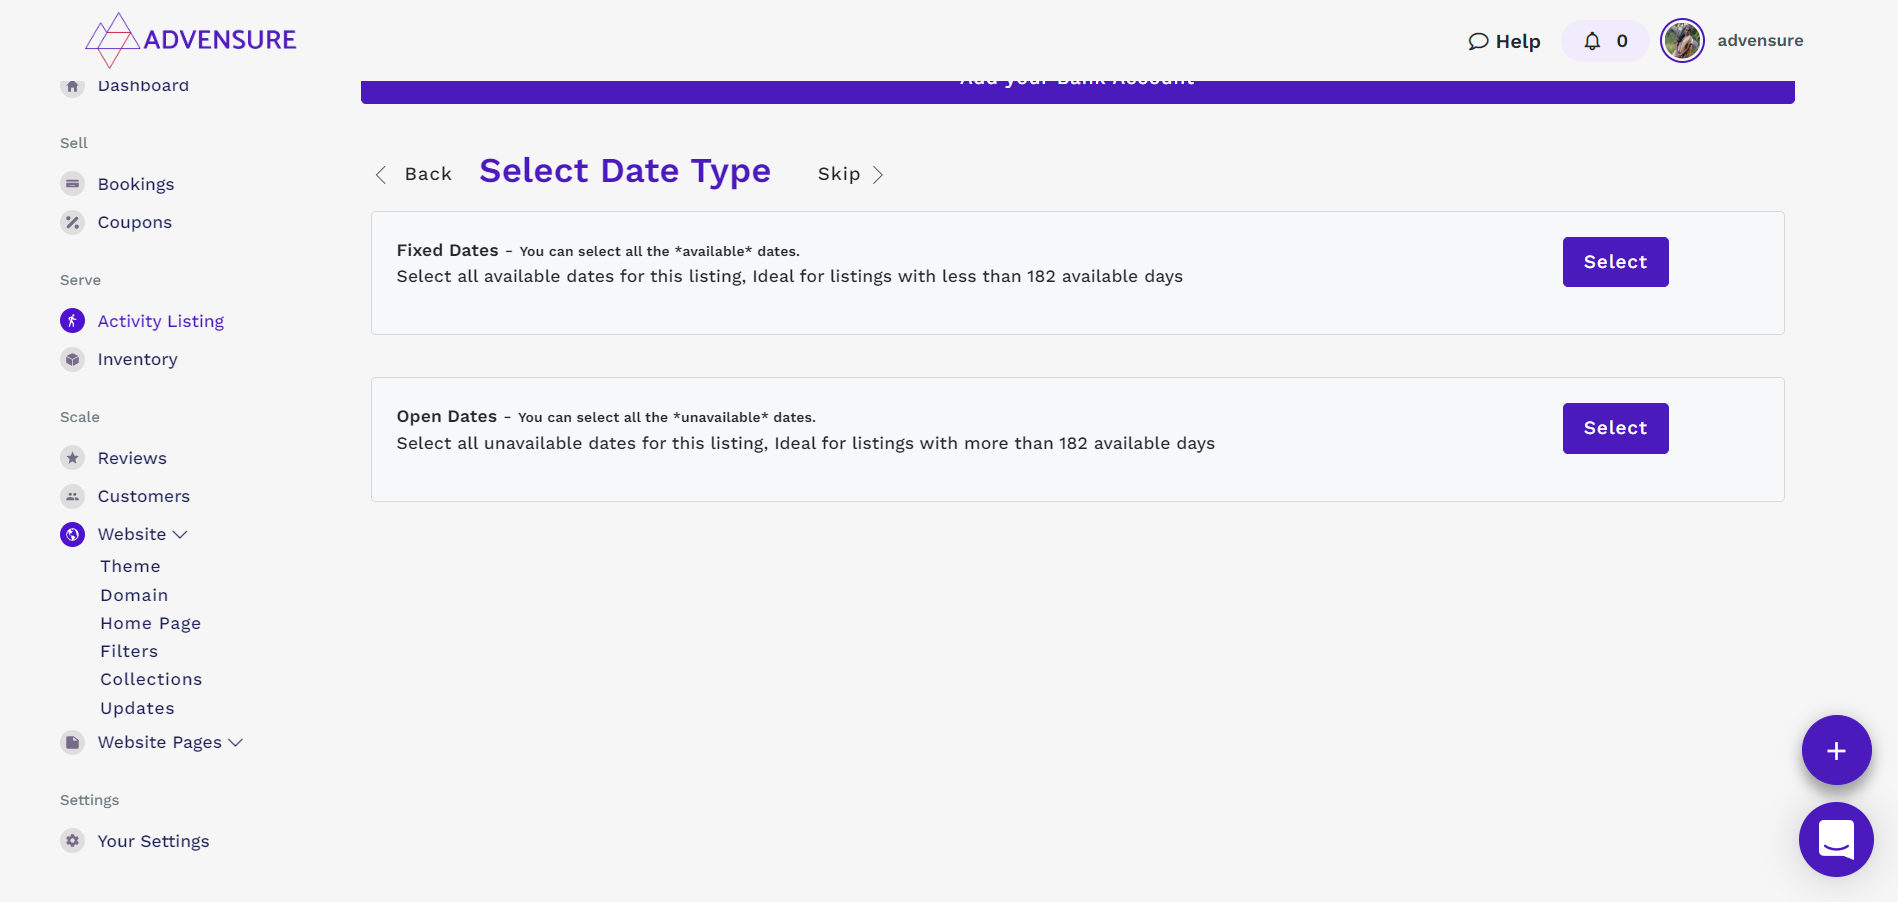Open the Theme submenu item
The width and height of the screenshot is (1898, 902).
point(130,566)
